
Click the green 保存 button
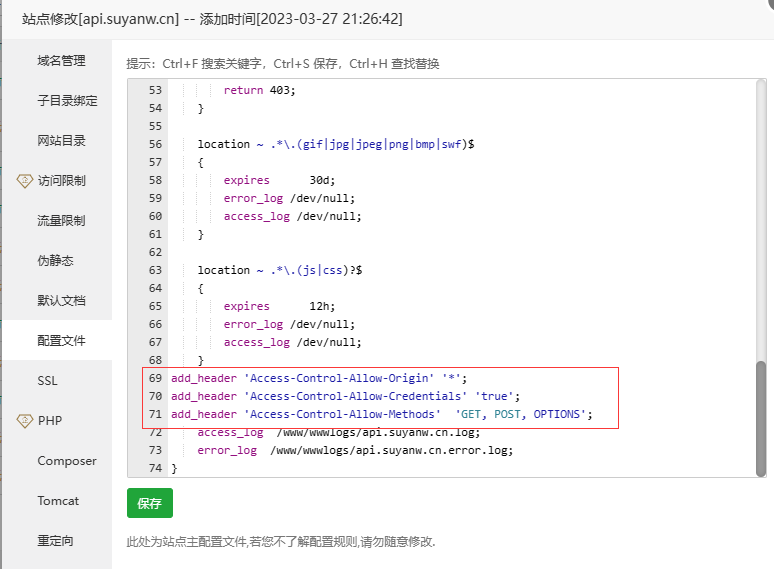click(x=150, y=503)
